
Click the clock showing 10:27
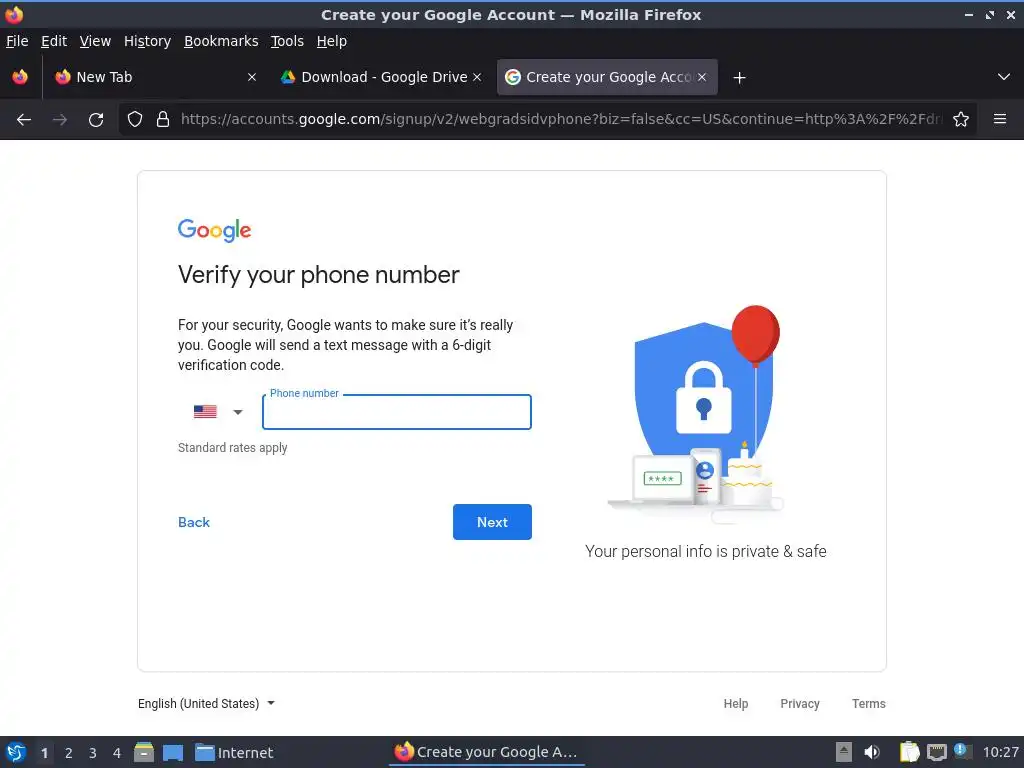pyautogui.click(x=1000, y=752)
